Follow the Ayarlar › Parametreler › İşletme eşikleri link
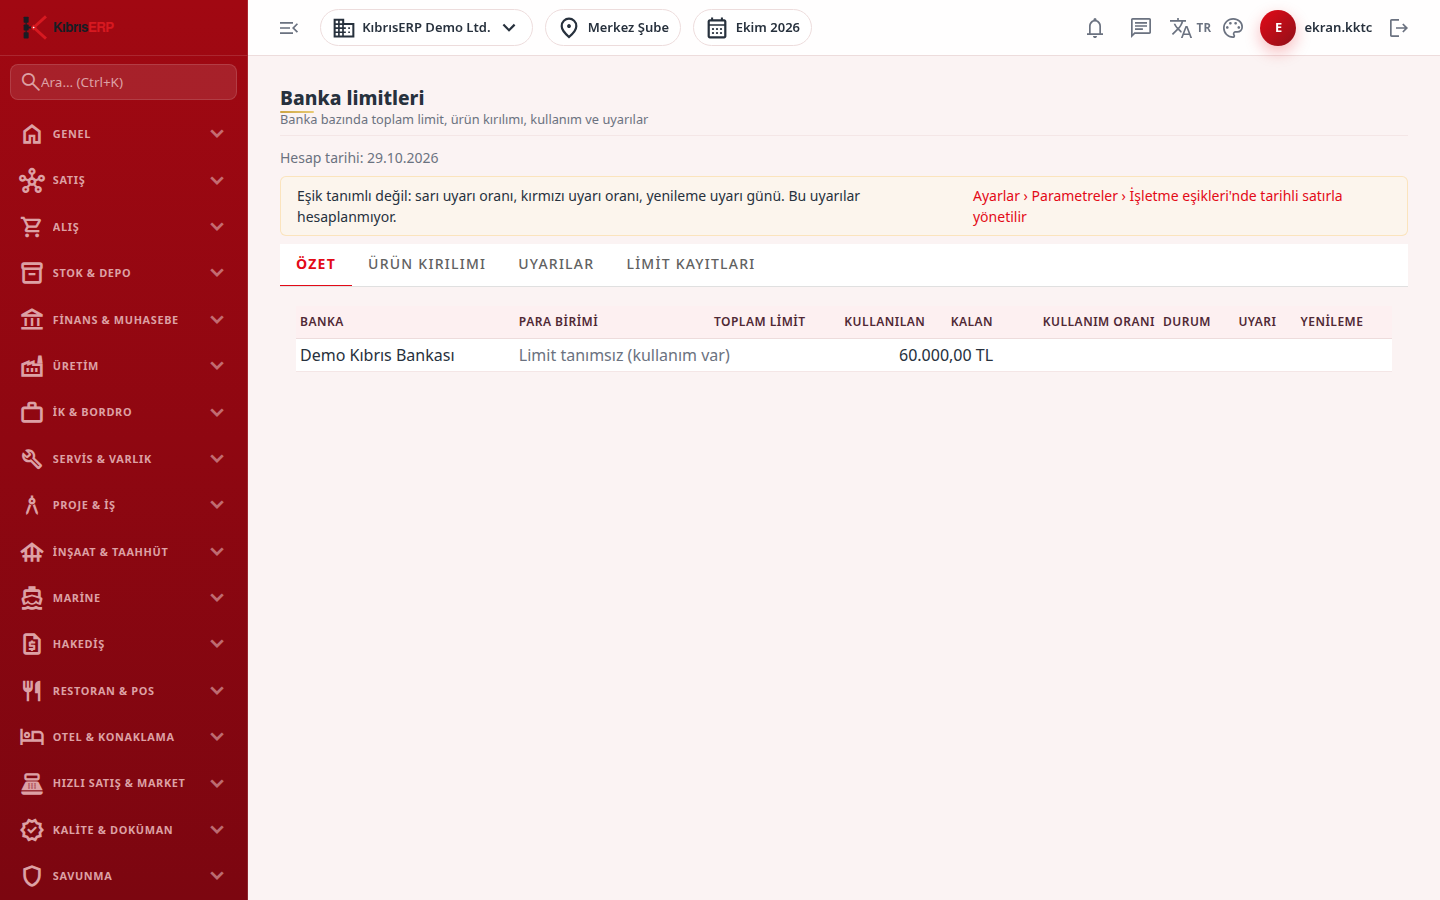This screenshot has height=900, width=1440. [x=1157, y=206]
